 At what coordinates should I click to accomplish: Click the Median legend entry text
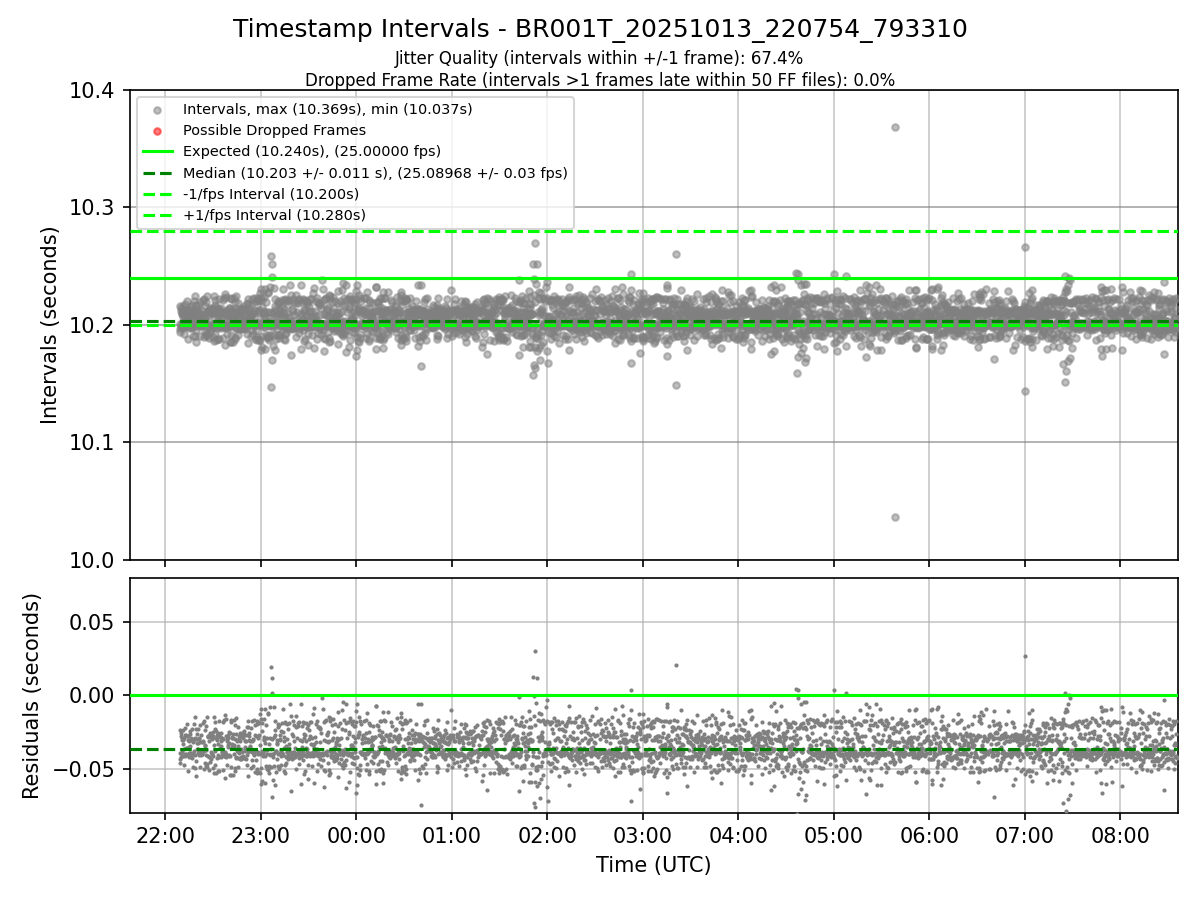(375, 173)
